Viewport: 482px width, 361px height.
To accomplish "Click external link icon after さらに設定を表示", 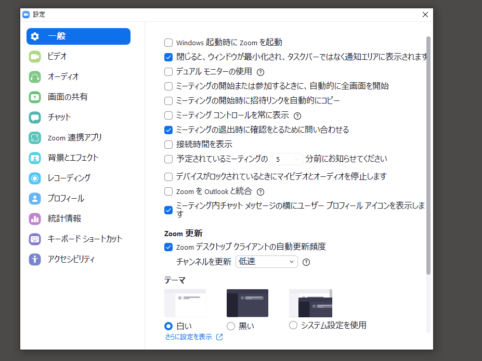I will 219,337.
